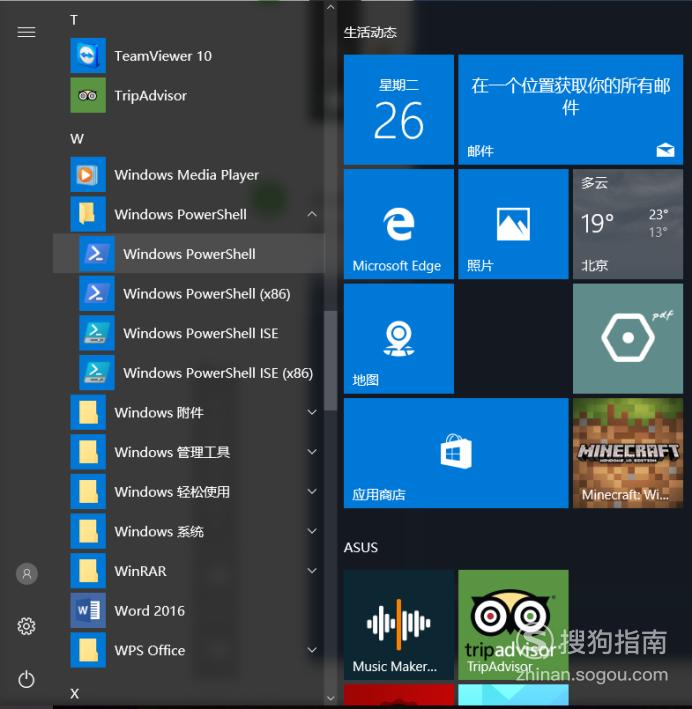
Task: Expand Windows 轻松使用 folder chevron
Action: [312, 492]
